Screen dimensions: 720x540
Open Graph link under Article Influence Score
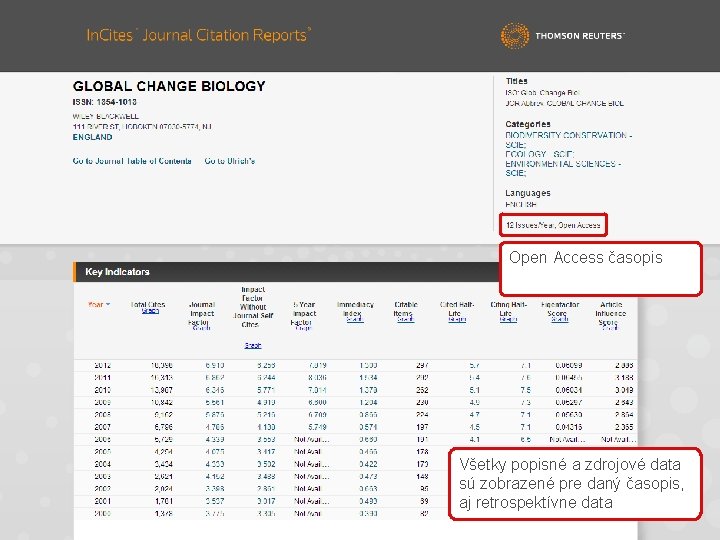610,328
